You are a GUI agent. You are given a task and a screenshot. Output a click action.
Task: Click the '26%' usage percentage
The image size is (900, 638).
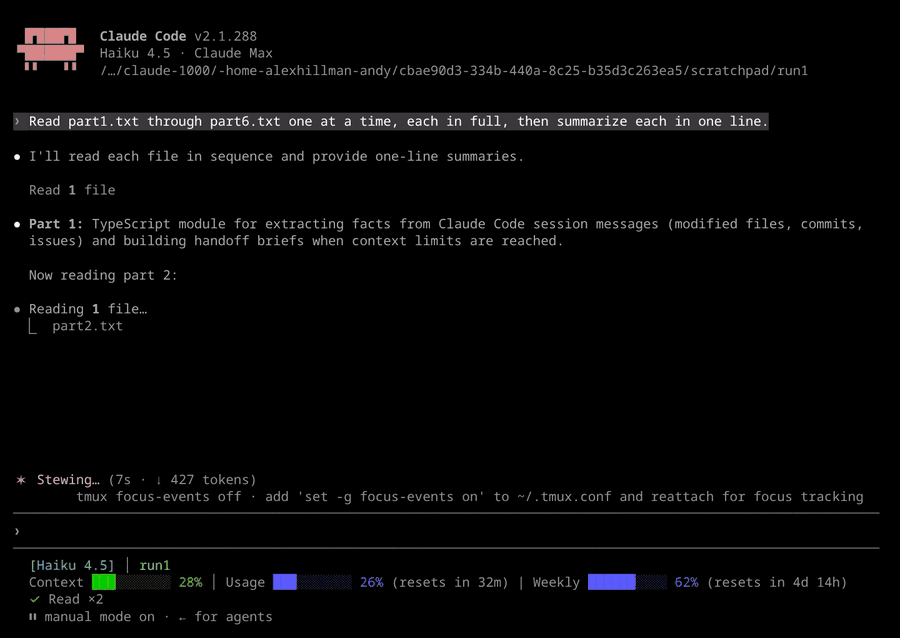pyautogui.click(x=371, y=582)
